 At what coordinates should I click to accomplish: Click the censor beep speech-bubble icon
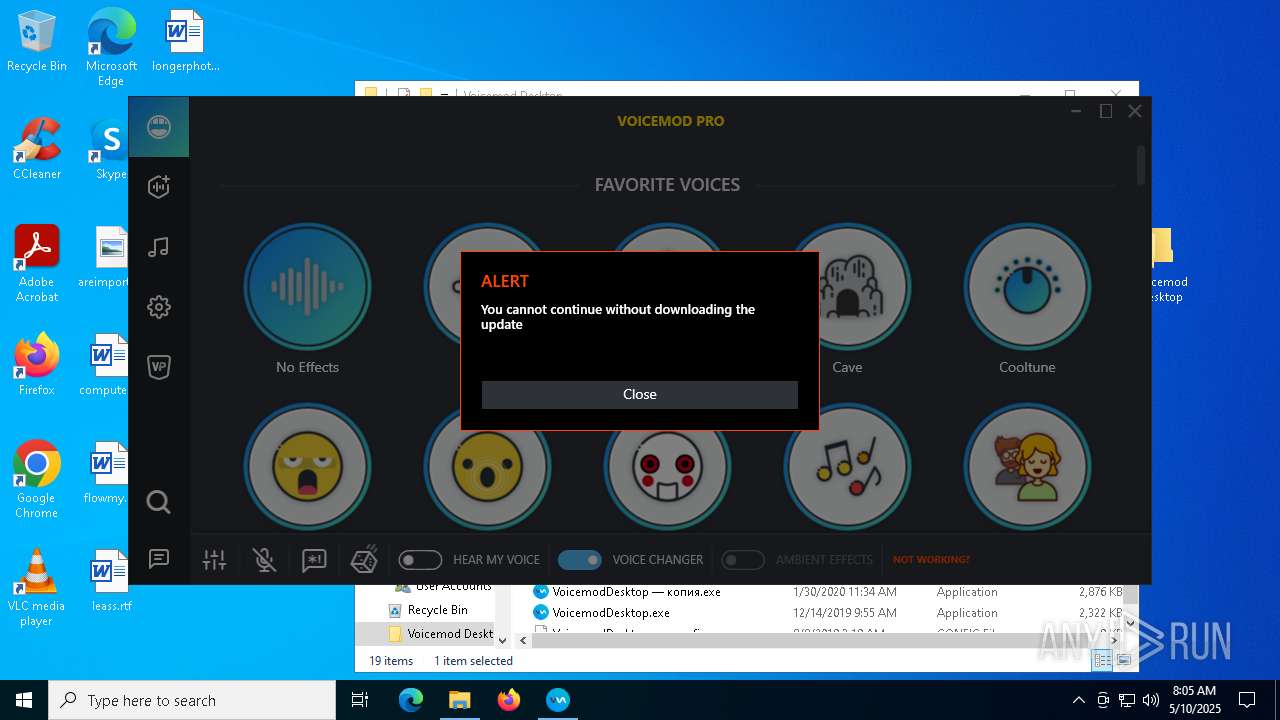[314, 560]
